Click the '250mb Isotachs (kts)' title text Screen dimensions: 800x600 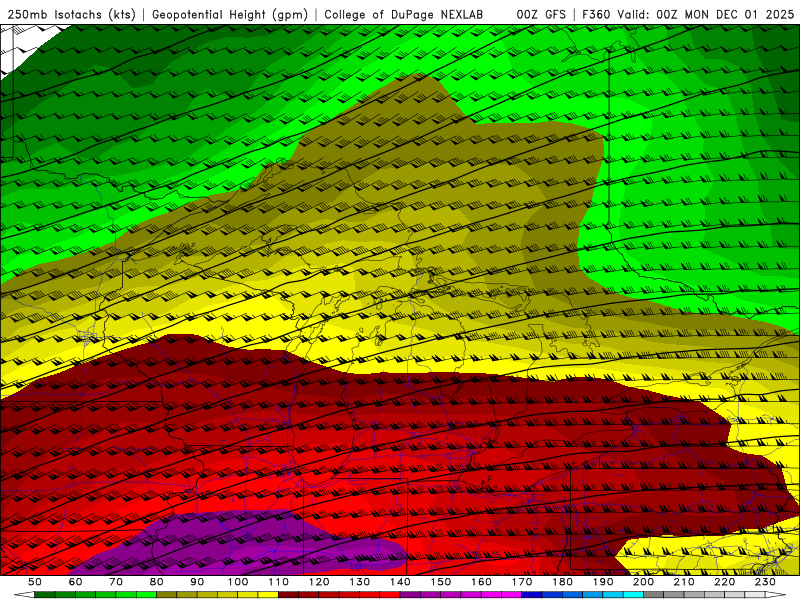pyautogui.click(x=71, y=15)
